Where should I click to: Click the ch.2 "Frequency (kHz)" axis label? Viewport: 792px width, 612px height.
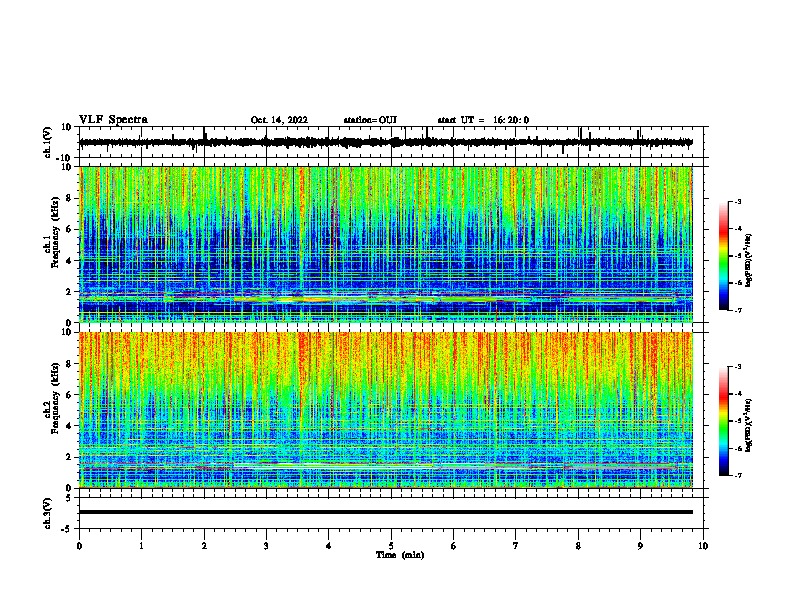(x=55, y=398)
